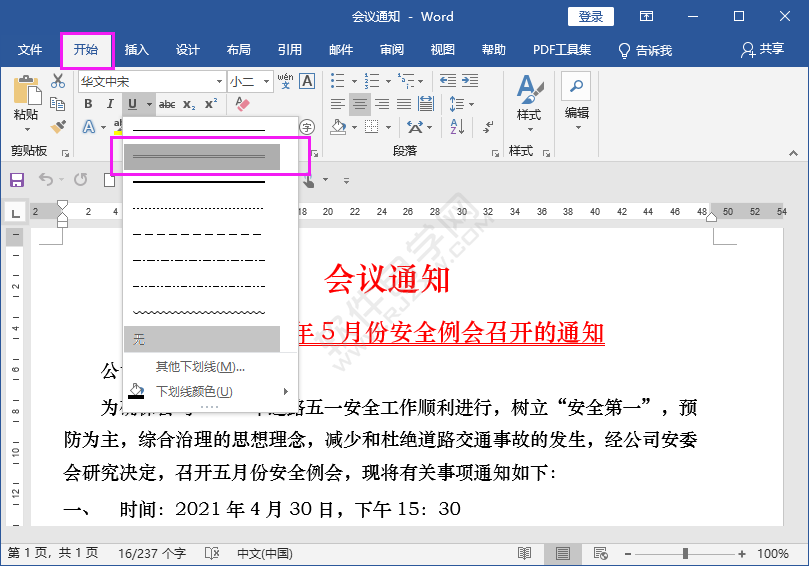Open the shading color dropdown arrow
The width and height of the screenshot is (809, 566).
(354, 127)
